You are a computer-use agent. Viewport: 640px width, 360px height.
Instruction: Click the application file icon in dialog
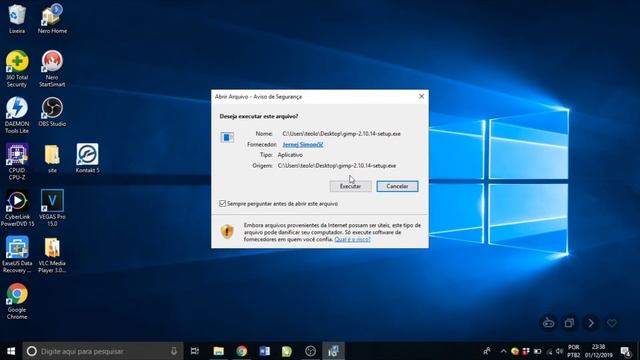click(227, 137)
